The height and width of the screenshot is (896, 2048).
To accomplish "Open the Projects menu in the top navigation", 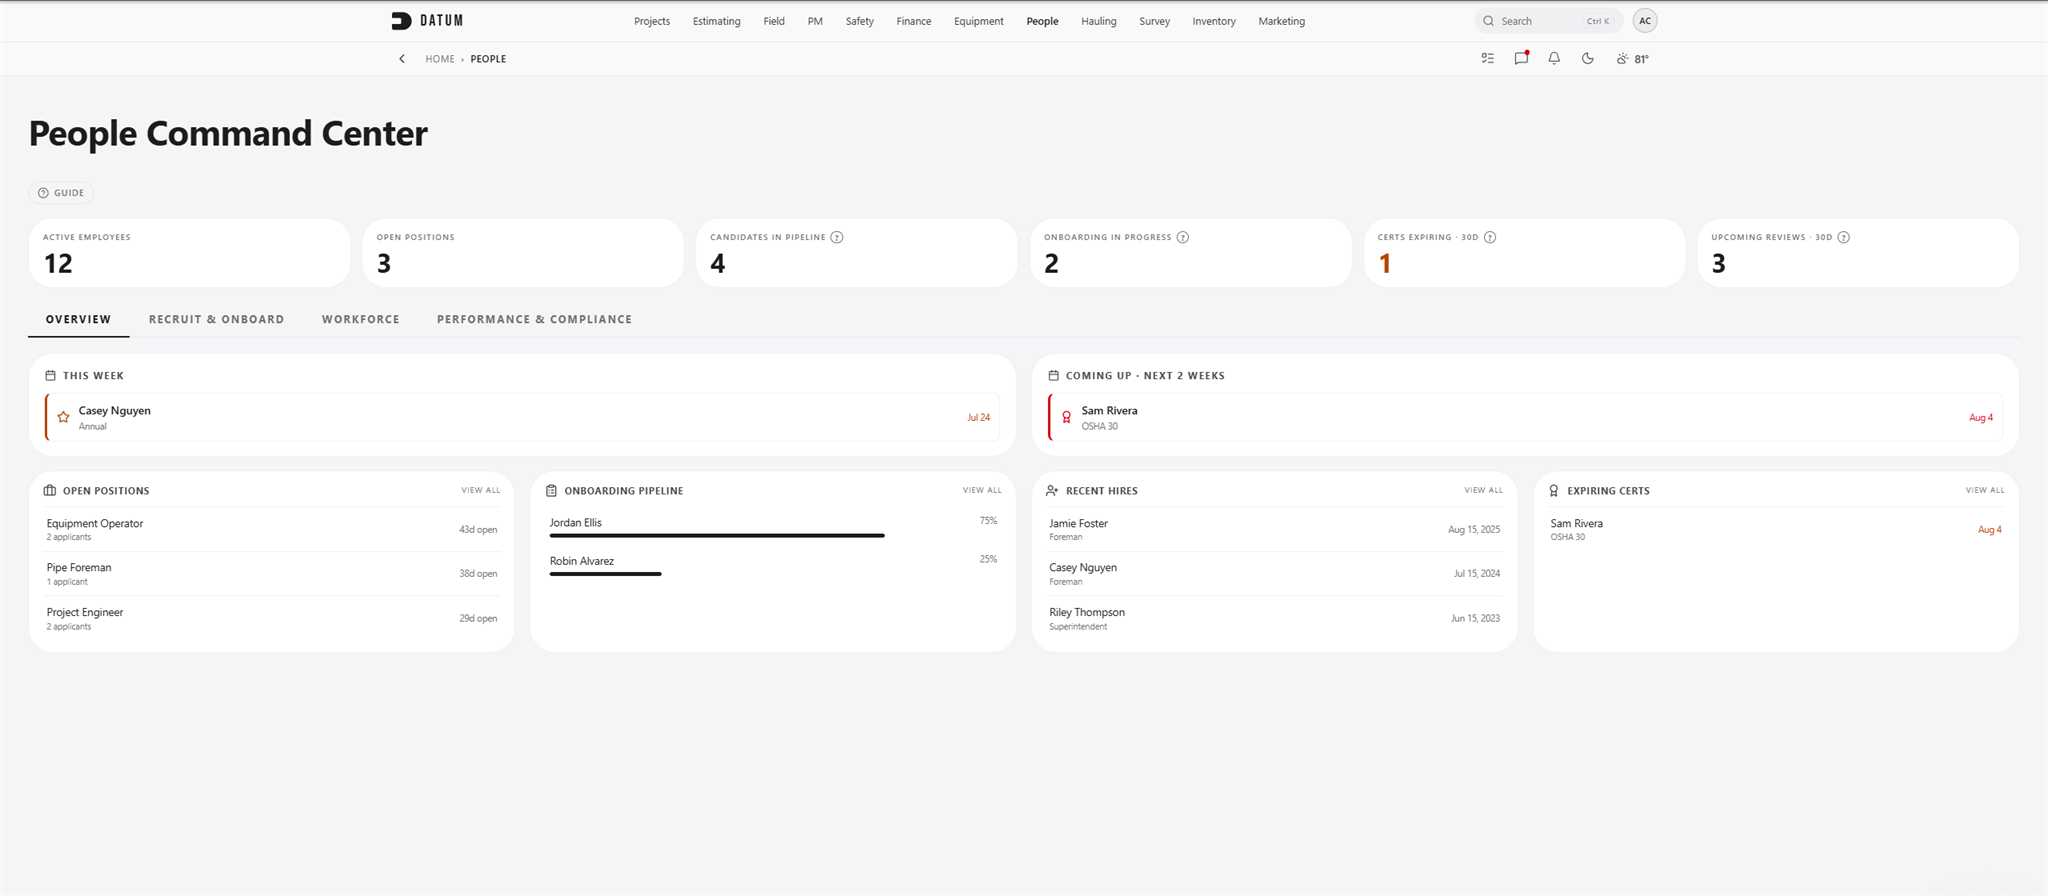I will [652, 21].
